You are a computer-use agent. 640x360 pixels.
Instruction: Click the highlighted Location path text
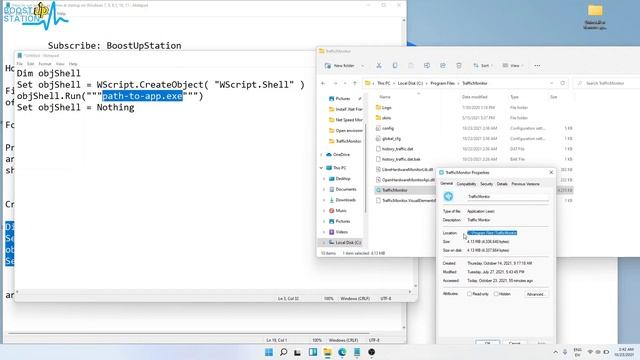492,233
